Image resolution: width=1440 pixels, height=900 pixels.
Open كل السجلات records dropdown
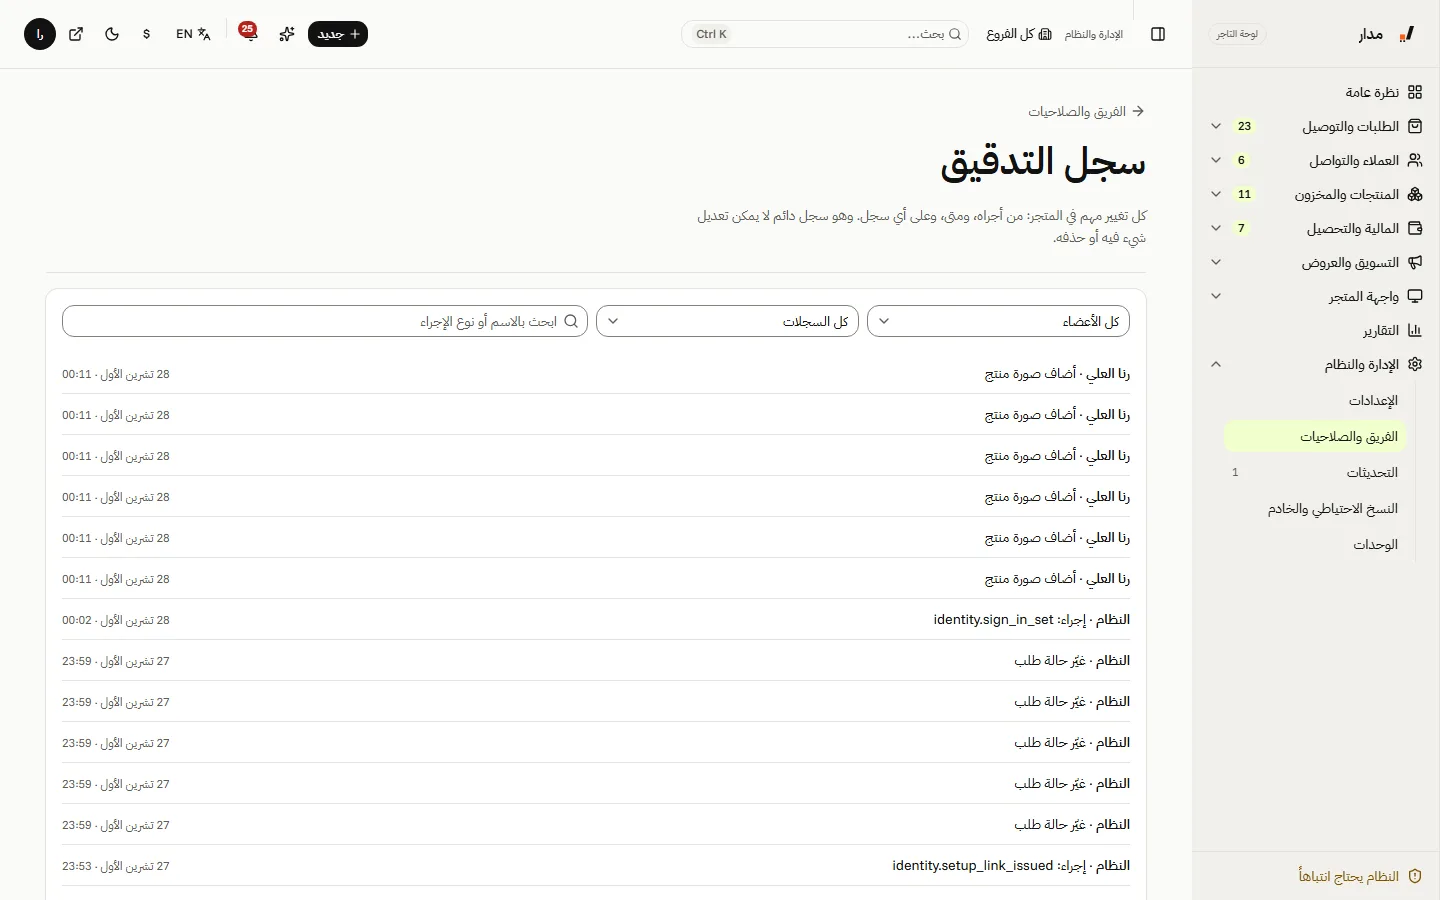click(x=728, y=321)
